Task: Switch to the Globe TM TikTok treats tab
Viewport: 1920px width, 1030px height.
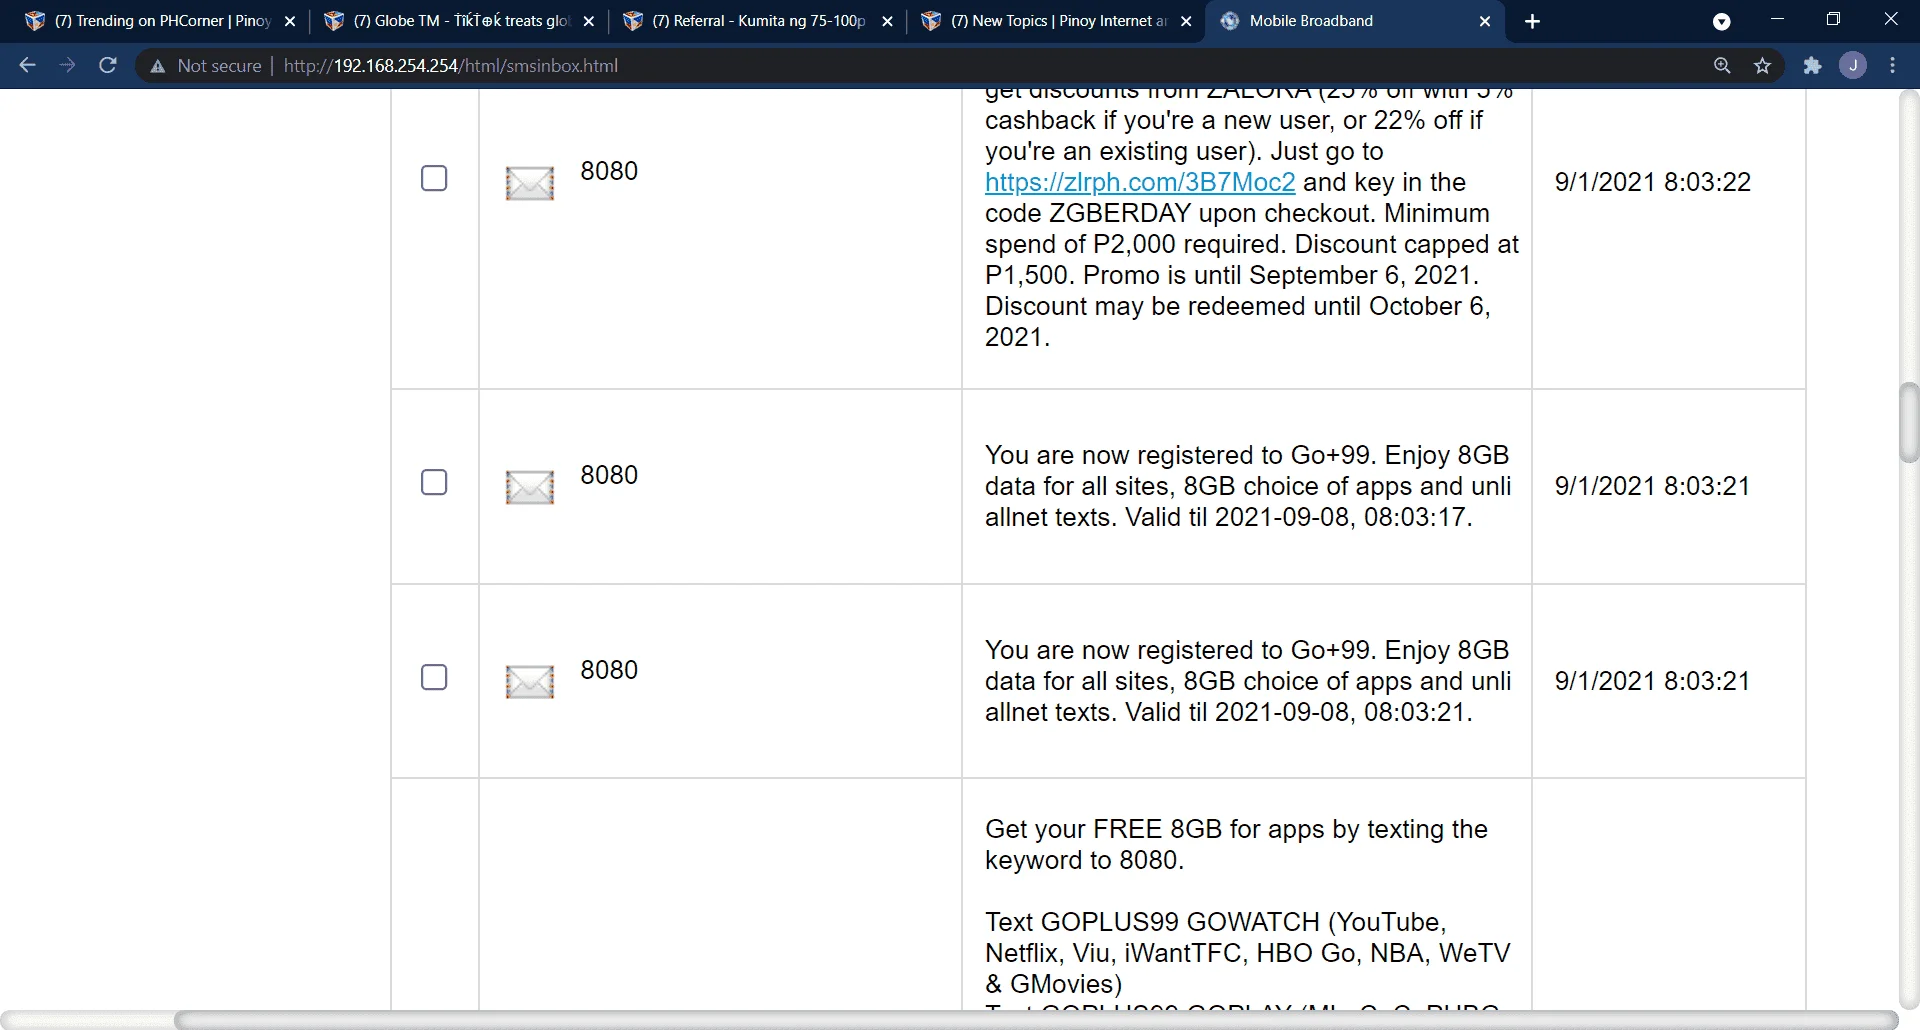Action: (460, 21)
